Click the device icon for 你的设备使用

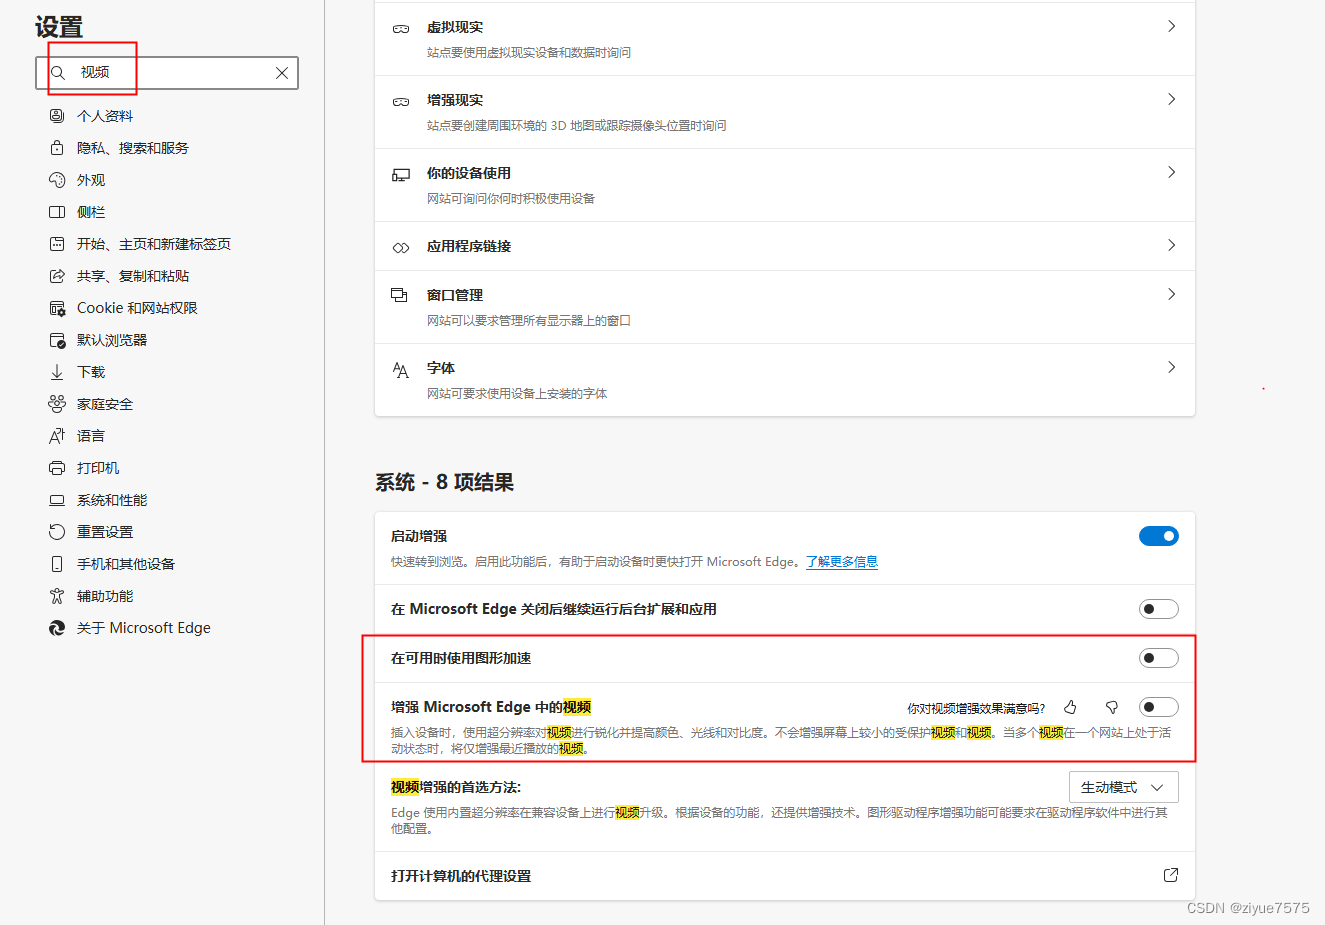(401, 175)
